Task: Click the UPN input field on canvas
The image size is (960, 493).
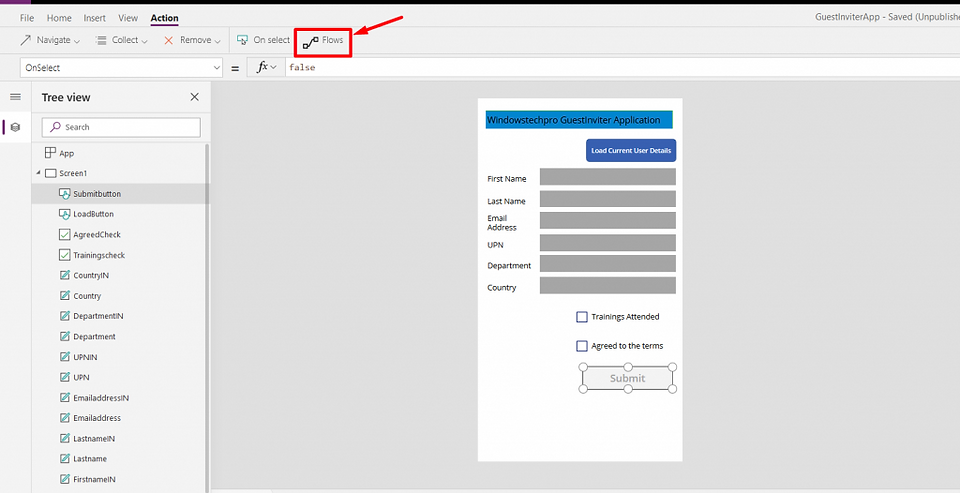Action: pos(607,243)
